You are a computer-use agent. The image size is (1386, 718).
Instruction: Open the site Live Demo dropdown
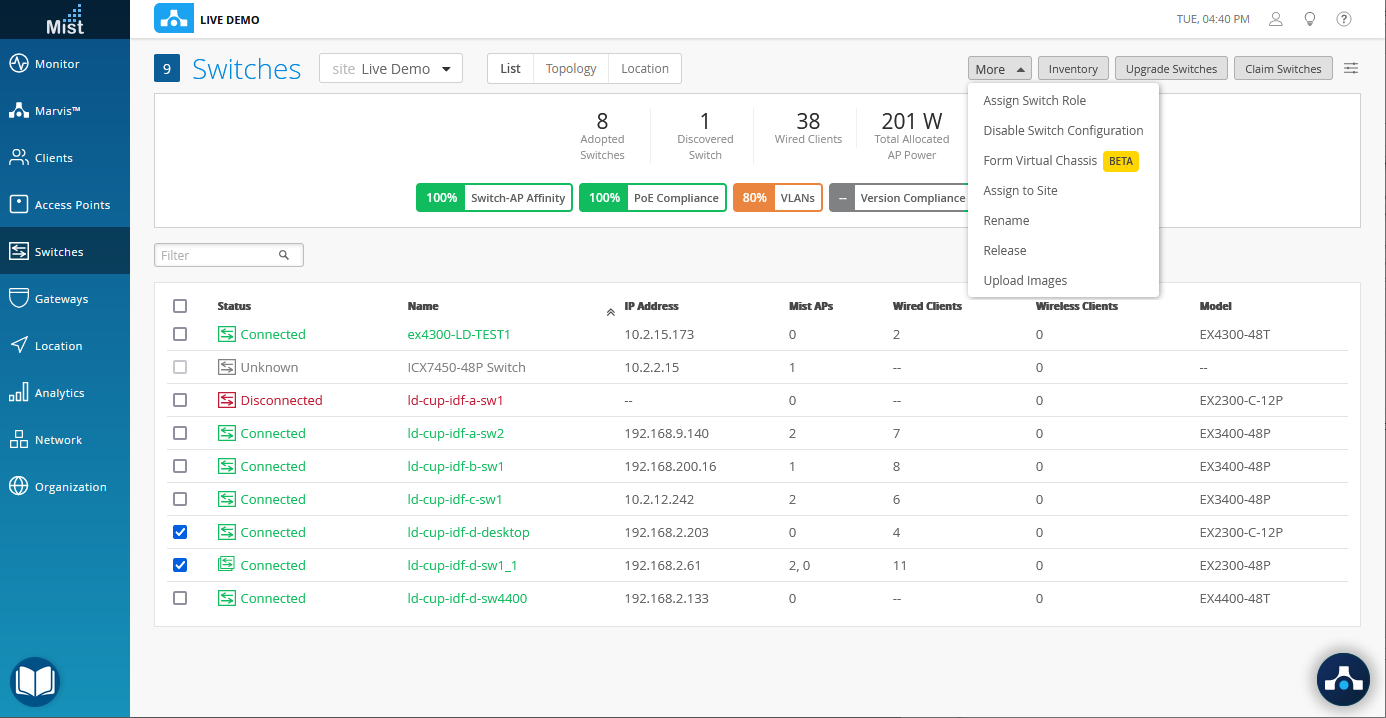(391, 69)
